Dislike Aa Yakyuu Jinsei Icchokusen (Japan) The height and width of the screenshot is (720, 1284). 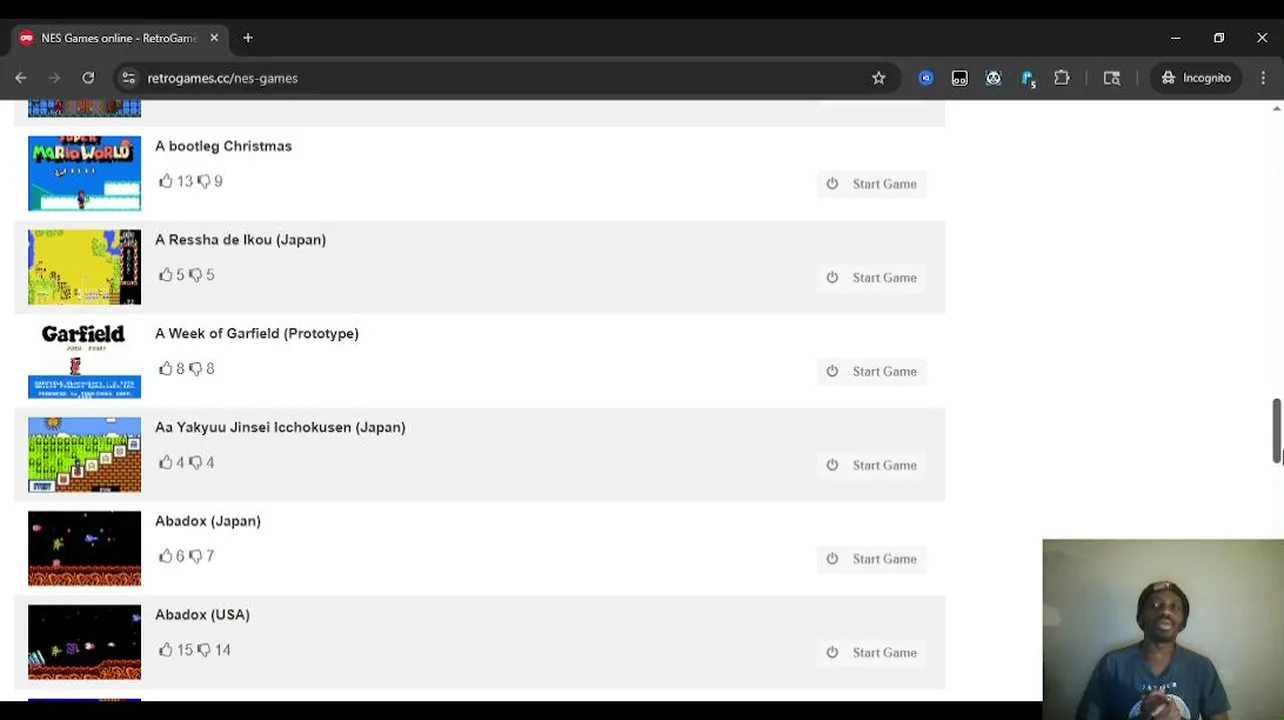point(195,463)
